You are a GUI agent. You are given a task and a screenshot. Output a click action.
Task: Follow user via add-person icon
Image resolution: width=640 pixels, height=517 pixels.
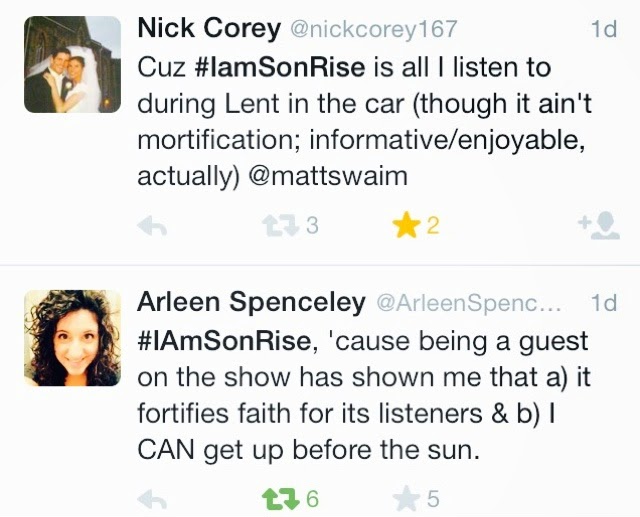pyautogui.click(x=599, y=226)
